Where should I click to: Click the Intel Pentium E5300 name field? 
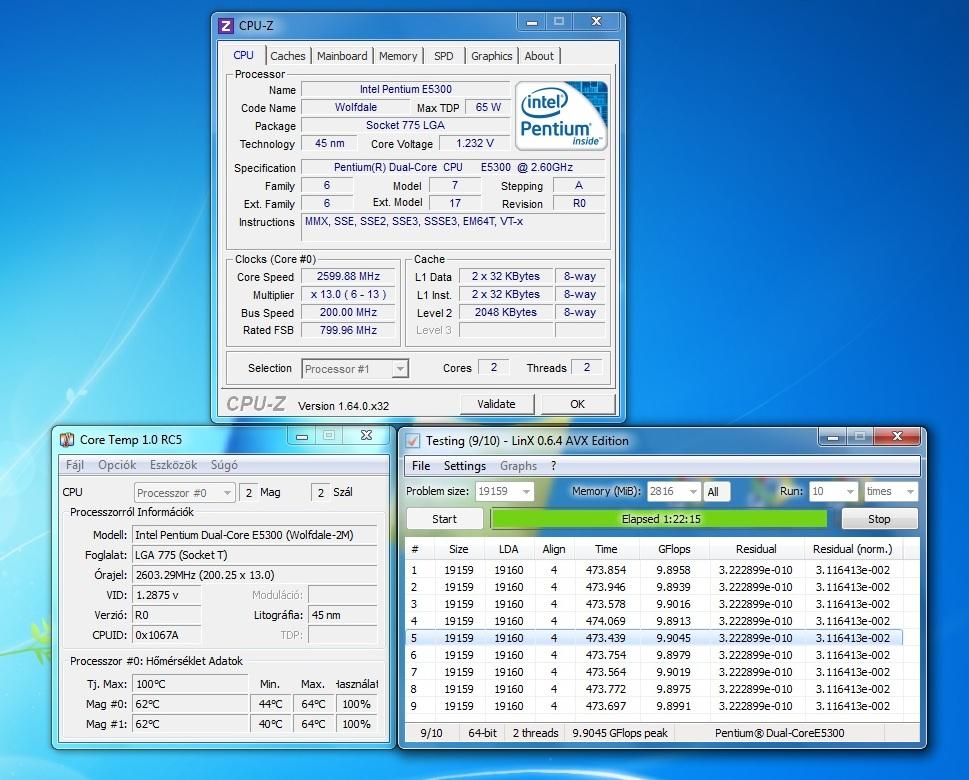tap(405, 90)
